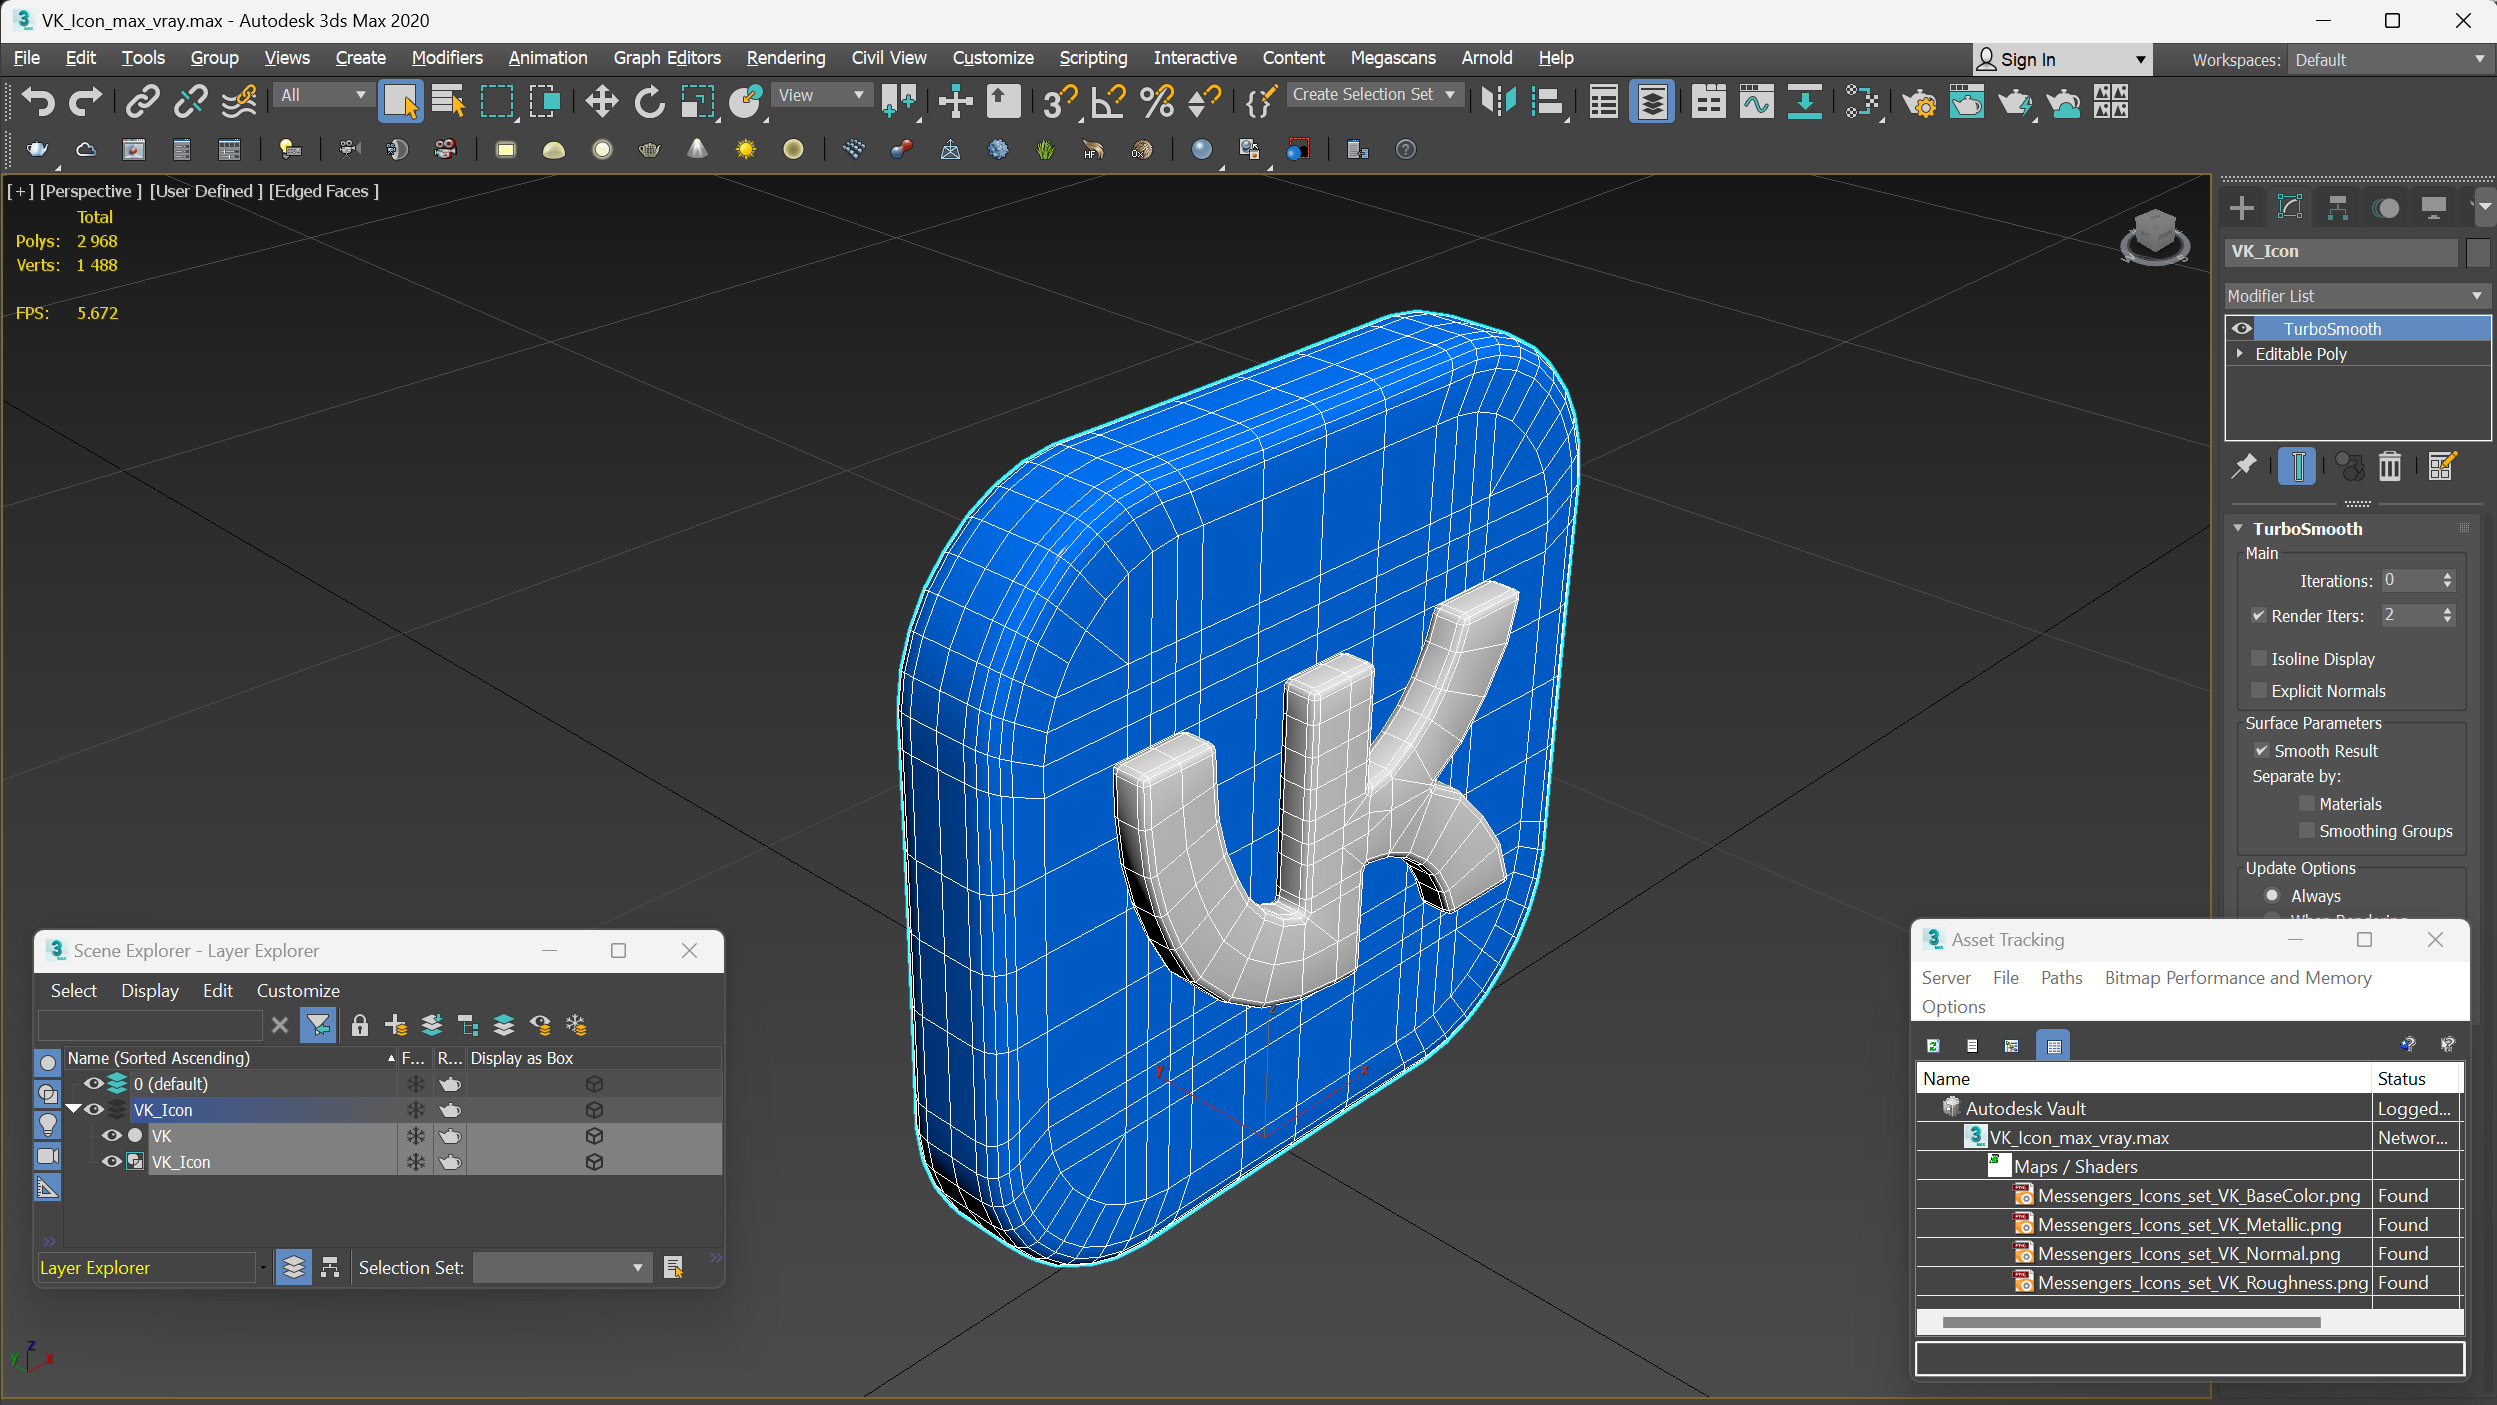
Task: Click Create New Layer in Layer Explorer
Action: coord(396,1025)
